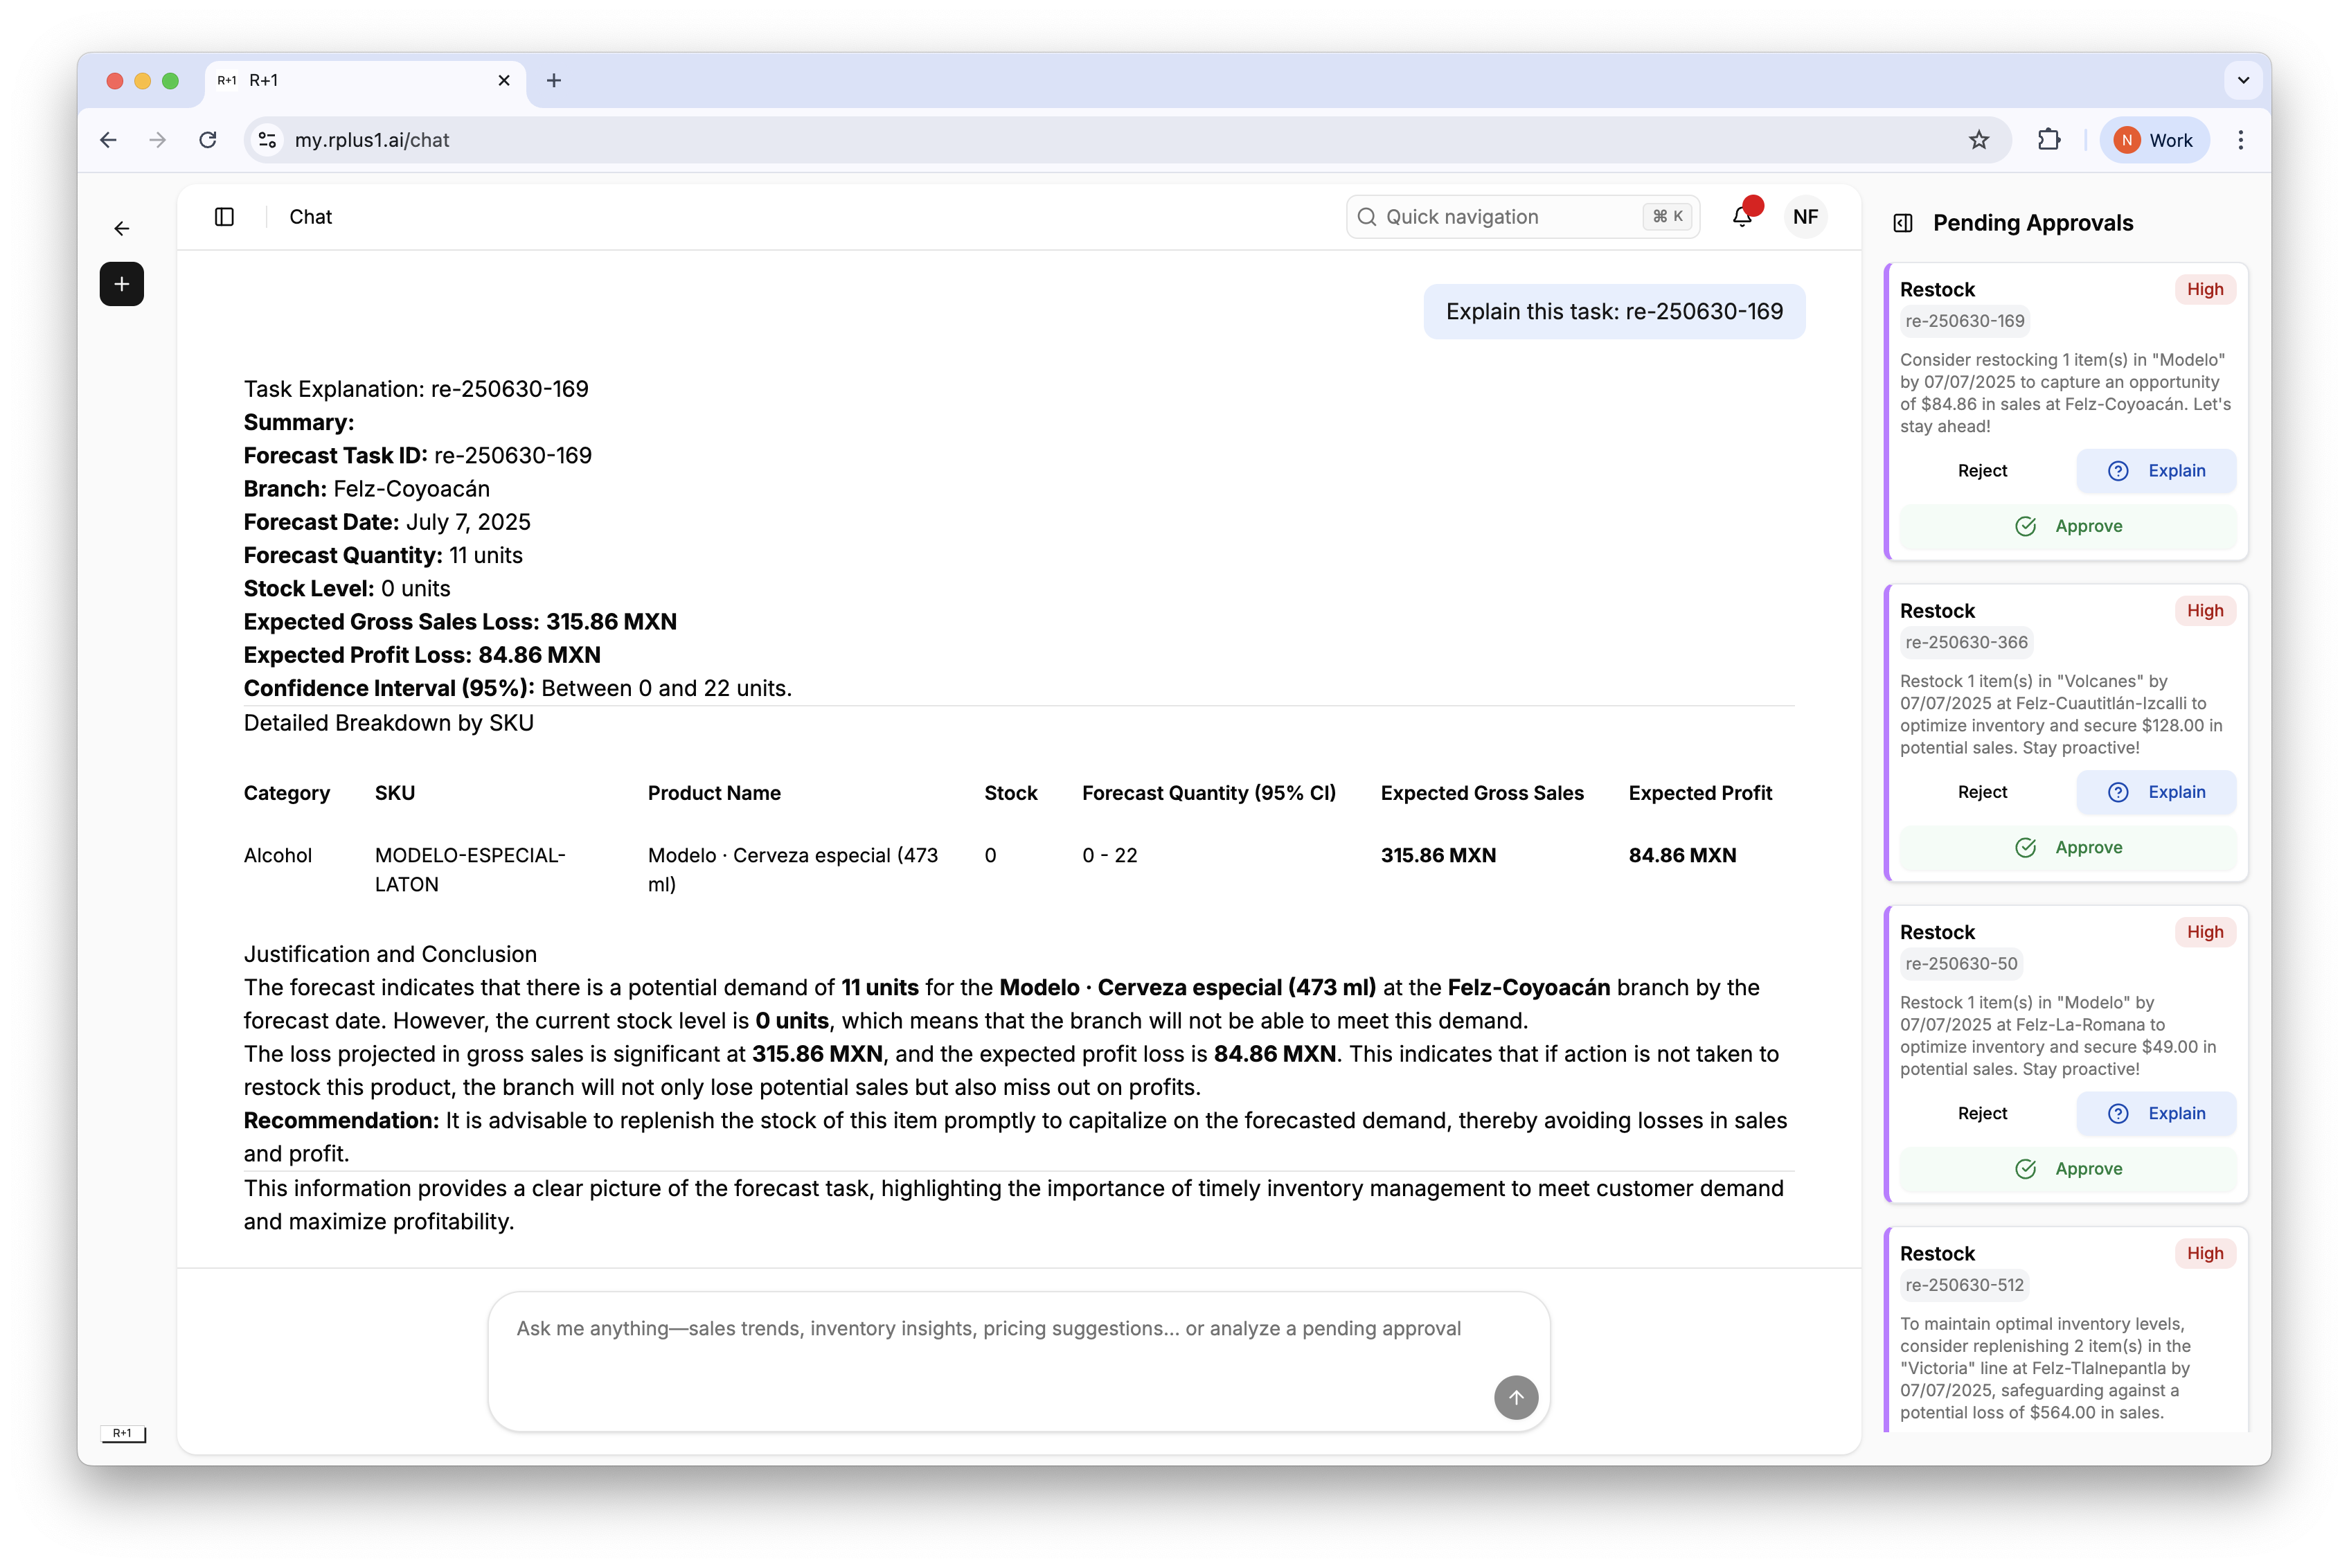Approve restock task re-250630-366
The height and width of the screenshot is (1568, 2349).
pyautogui.click(x=2067, y=848)
